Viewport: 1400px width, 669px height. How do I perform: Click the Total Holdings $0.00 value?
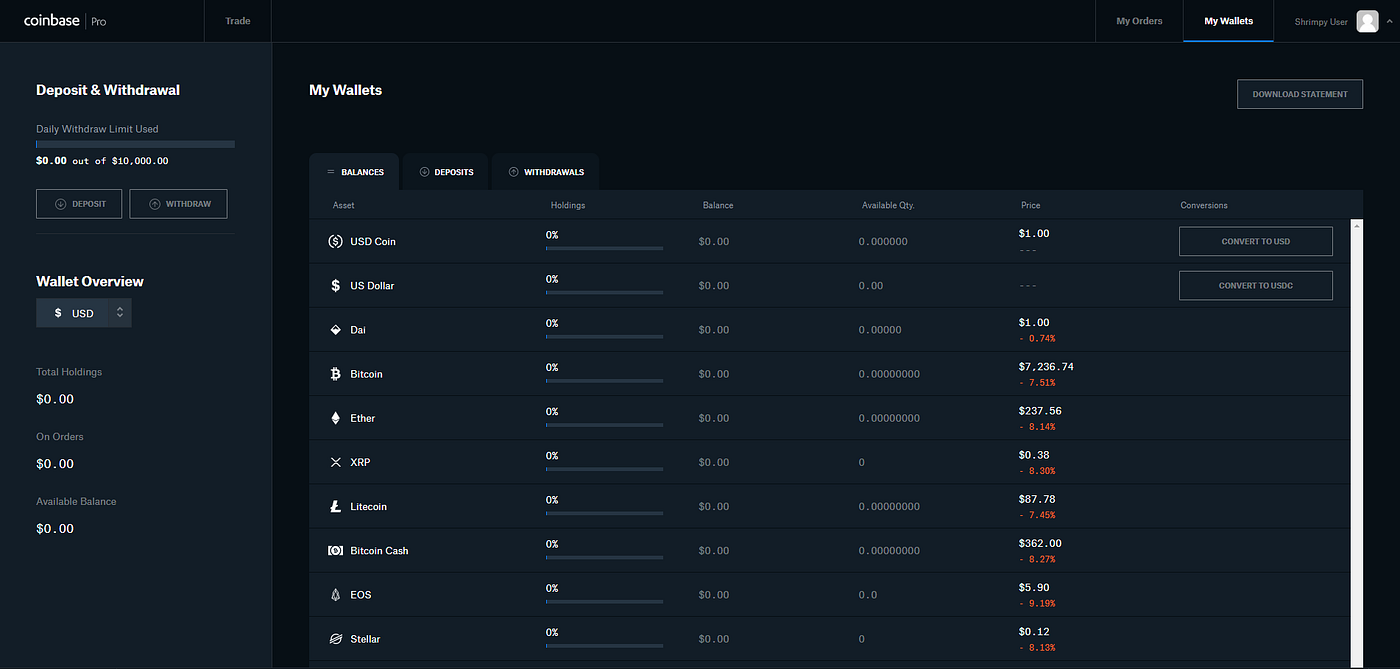coord(55,399)
